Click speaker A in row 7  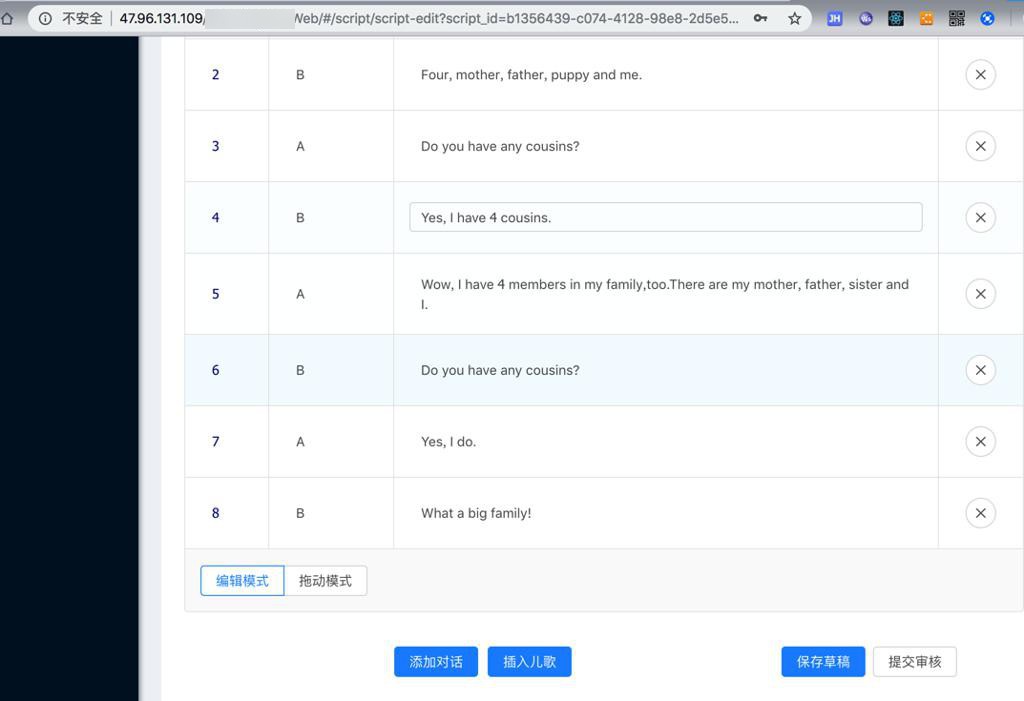click(x=300, y=442)
